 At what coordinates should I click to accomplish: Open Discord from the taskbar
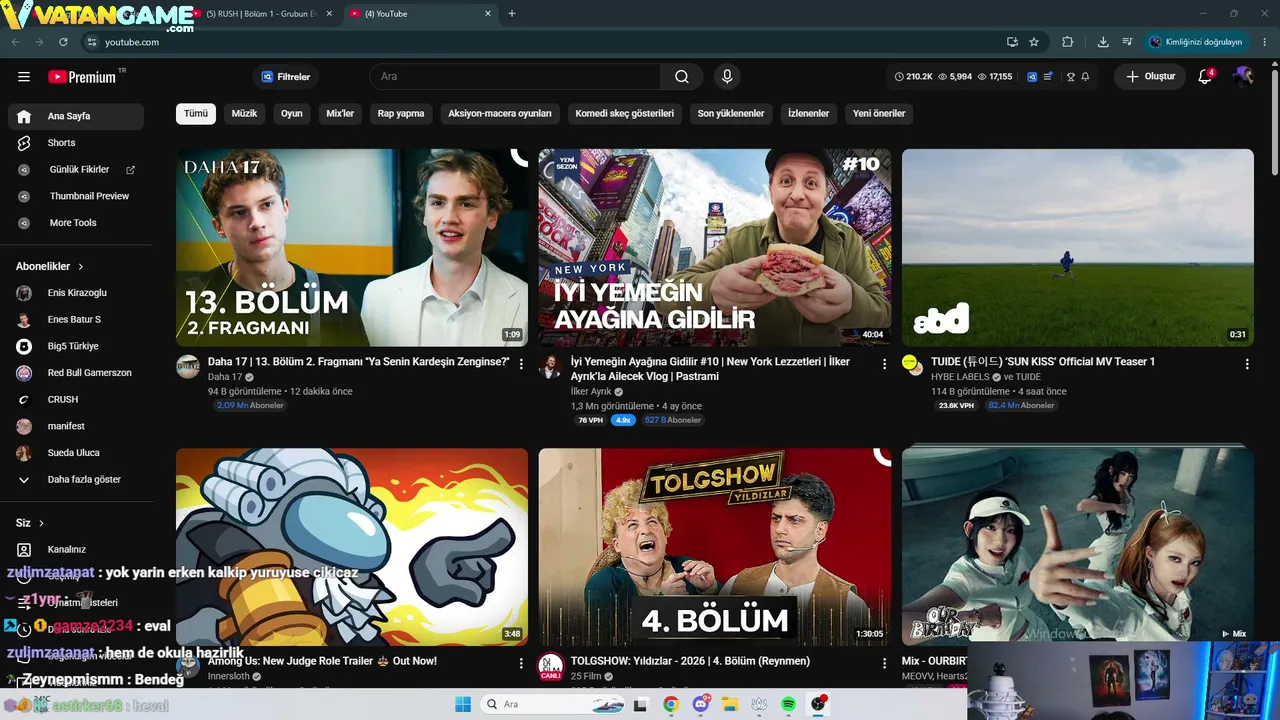click(701, 704)
